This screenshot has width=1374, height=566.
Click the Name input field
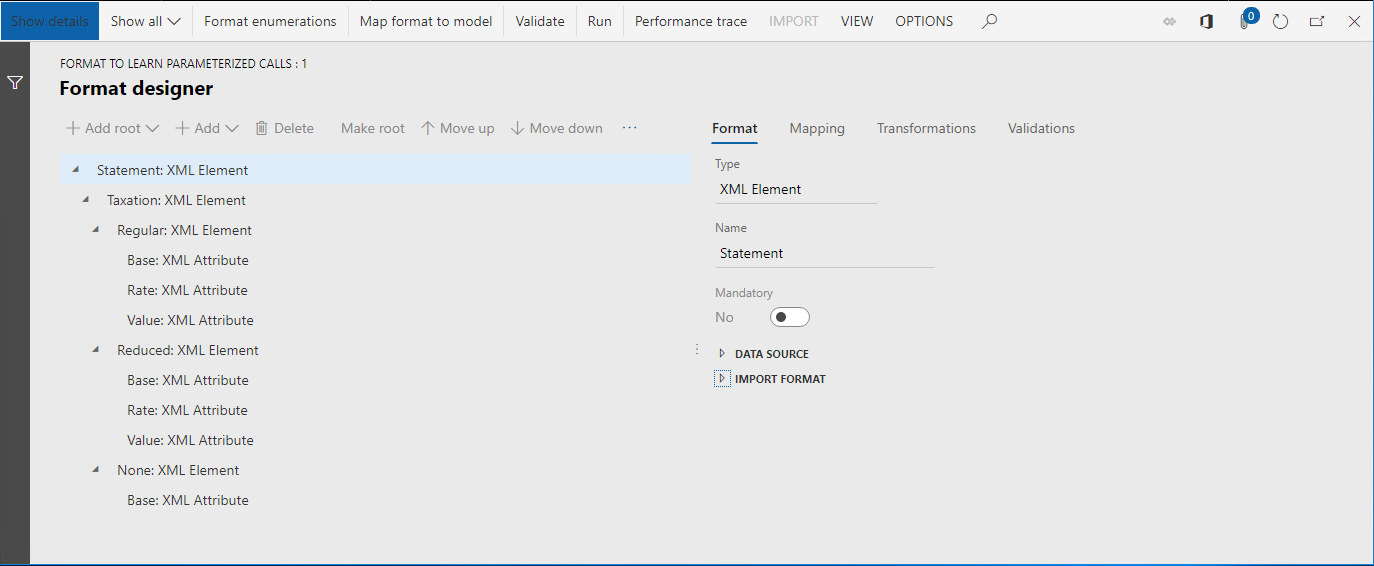(824, 253)
